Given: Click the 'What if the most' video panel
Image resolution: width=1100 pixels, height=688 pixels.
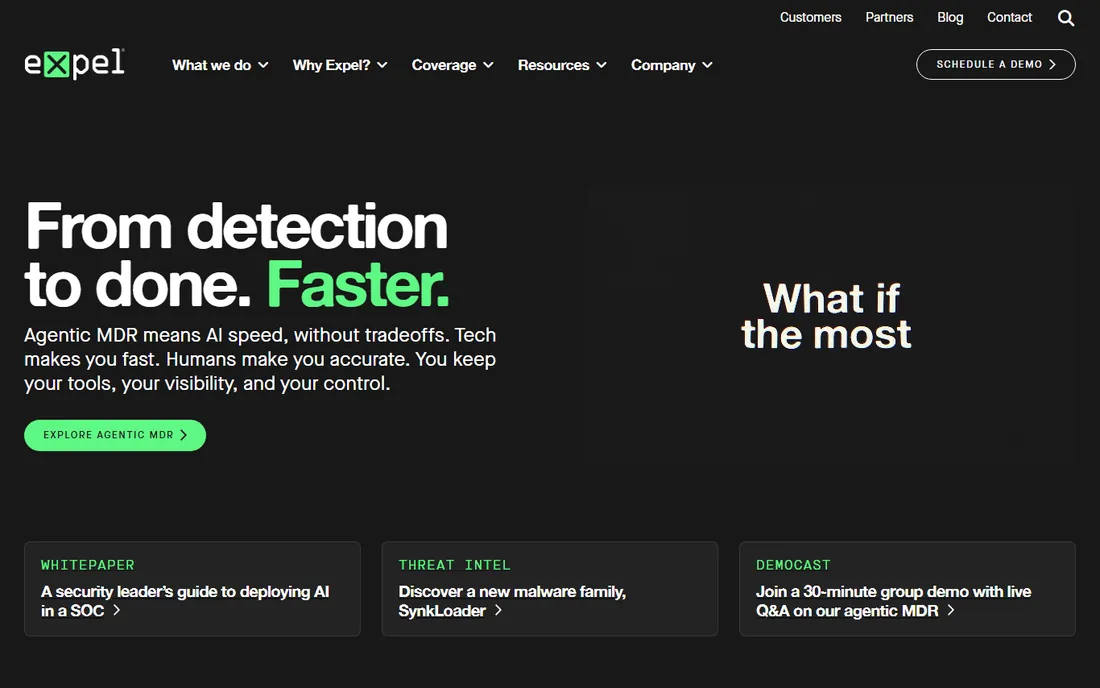Looking at the screenshot, I should (831, 323).
